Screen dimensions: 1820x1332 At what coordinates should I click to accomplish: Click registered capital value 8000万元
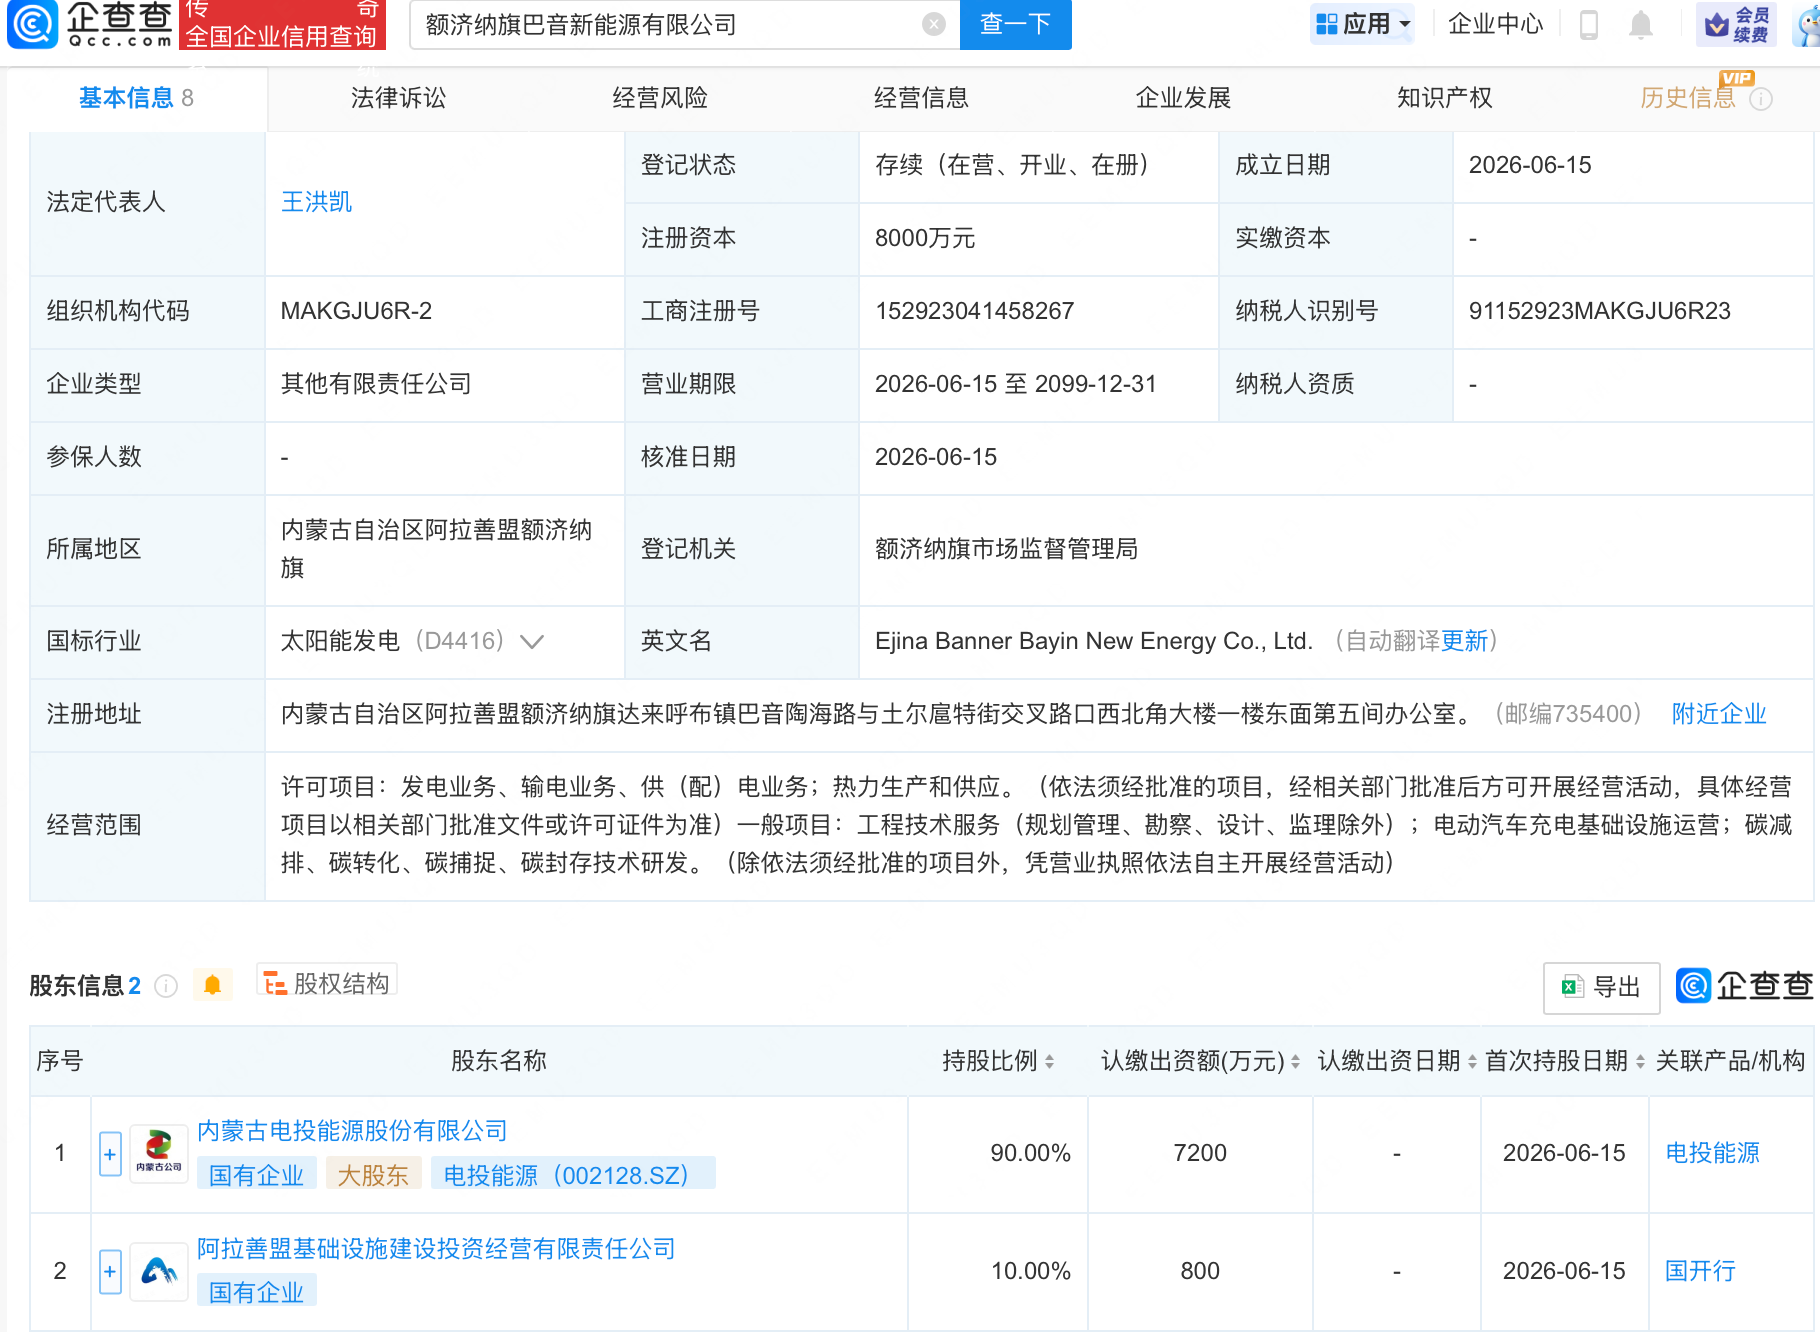point(925,238)
